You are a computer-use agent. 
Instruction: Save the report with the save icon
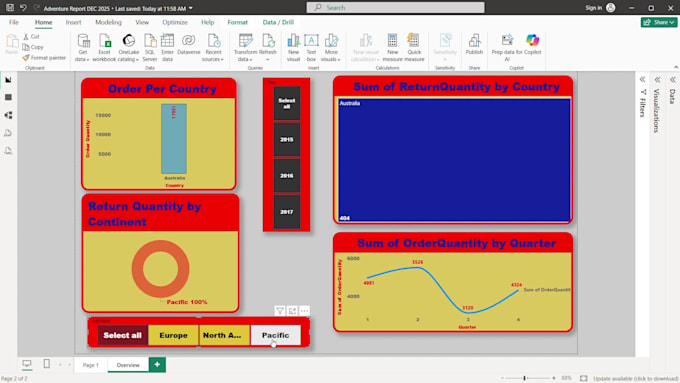click(x=10, y=7)
